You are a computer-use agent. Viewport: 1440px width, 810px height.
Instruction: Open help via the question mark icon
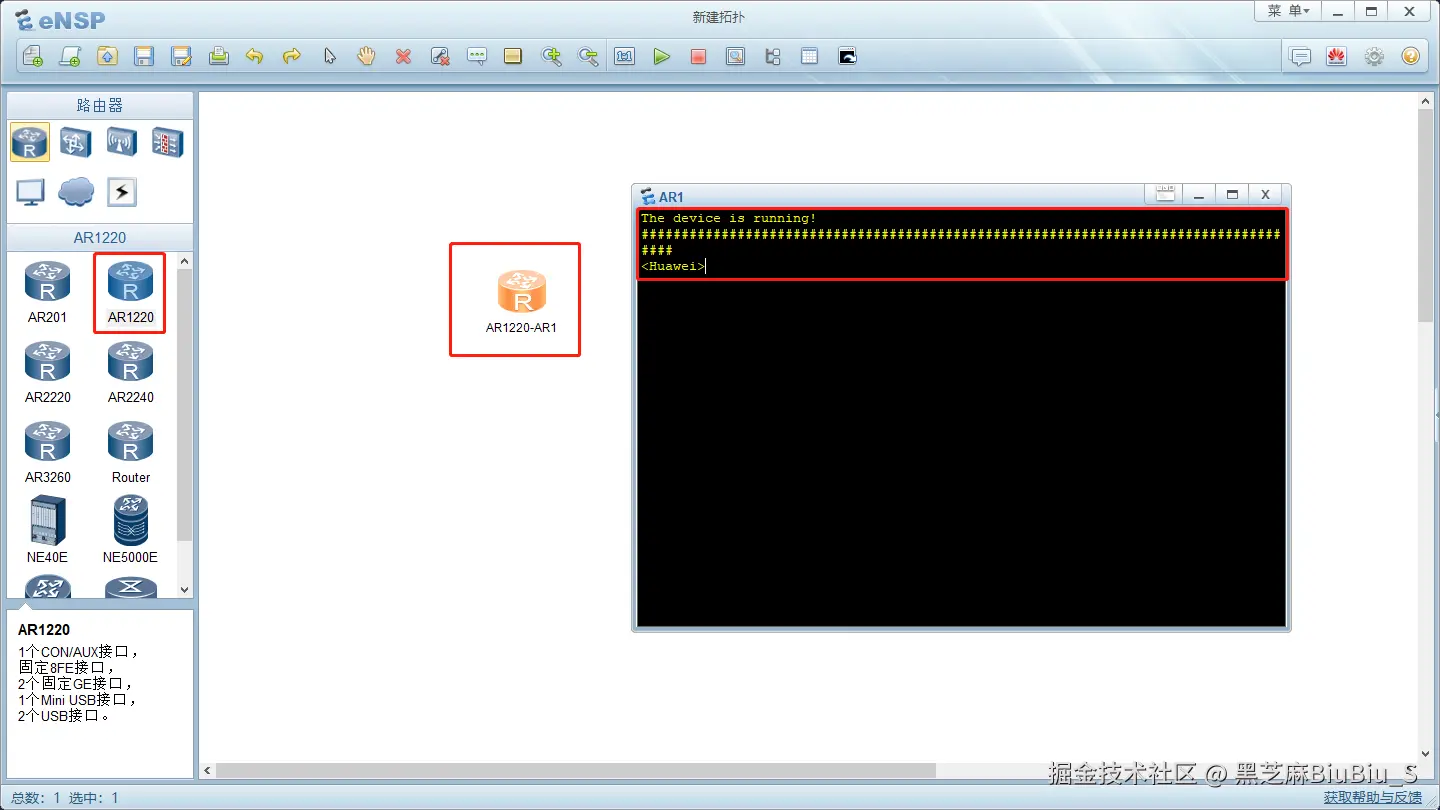click(1411, 57)
